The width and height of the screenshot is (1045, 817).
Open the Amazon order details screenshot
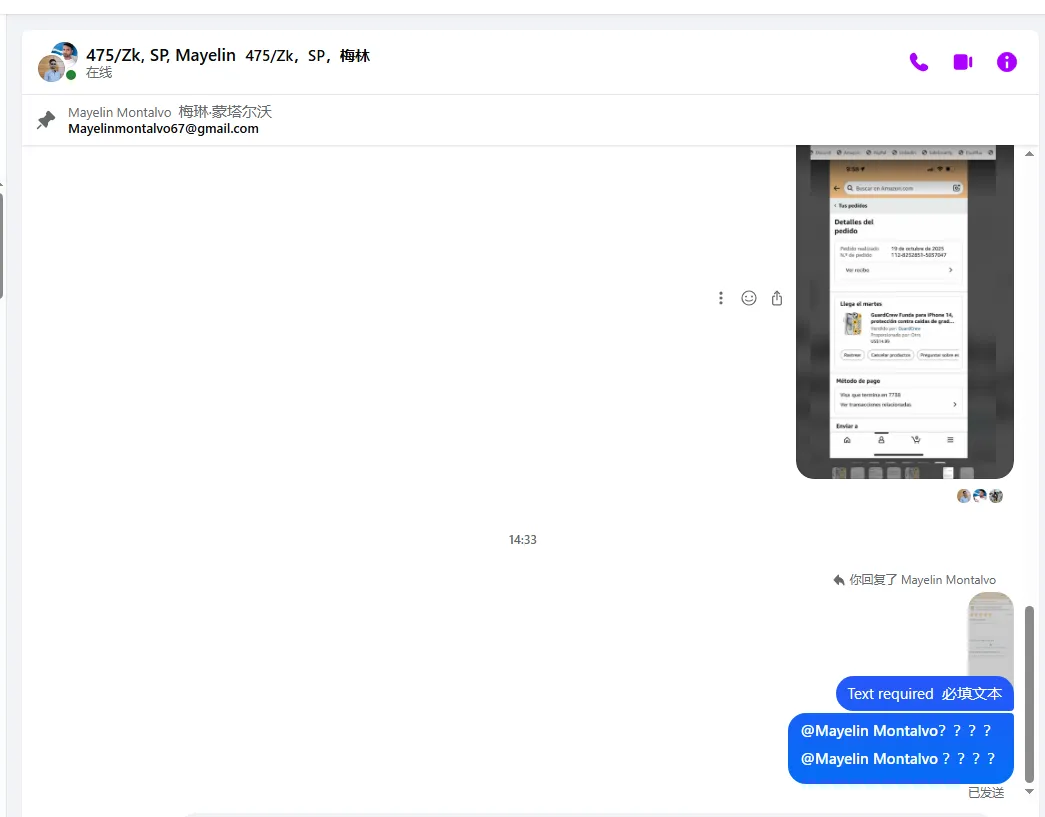click(x=904, y=311)
